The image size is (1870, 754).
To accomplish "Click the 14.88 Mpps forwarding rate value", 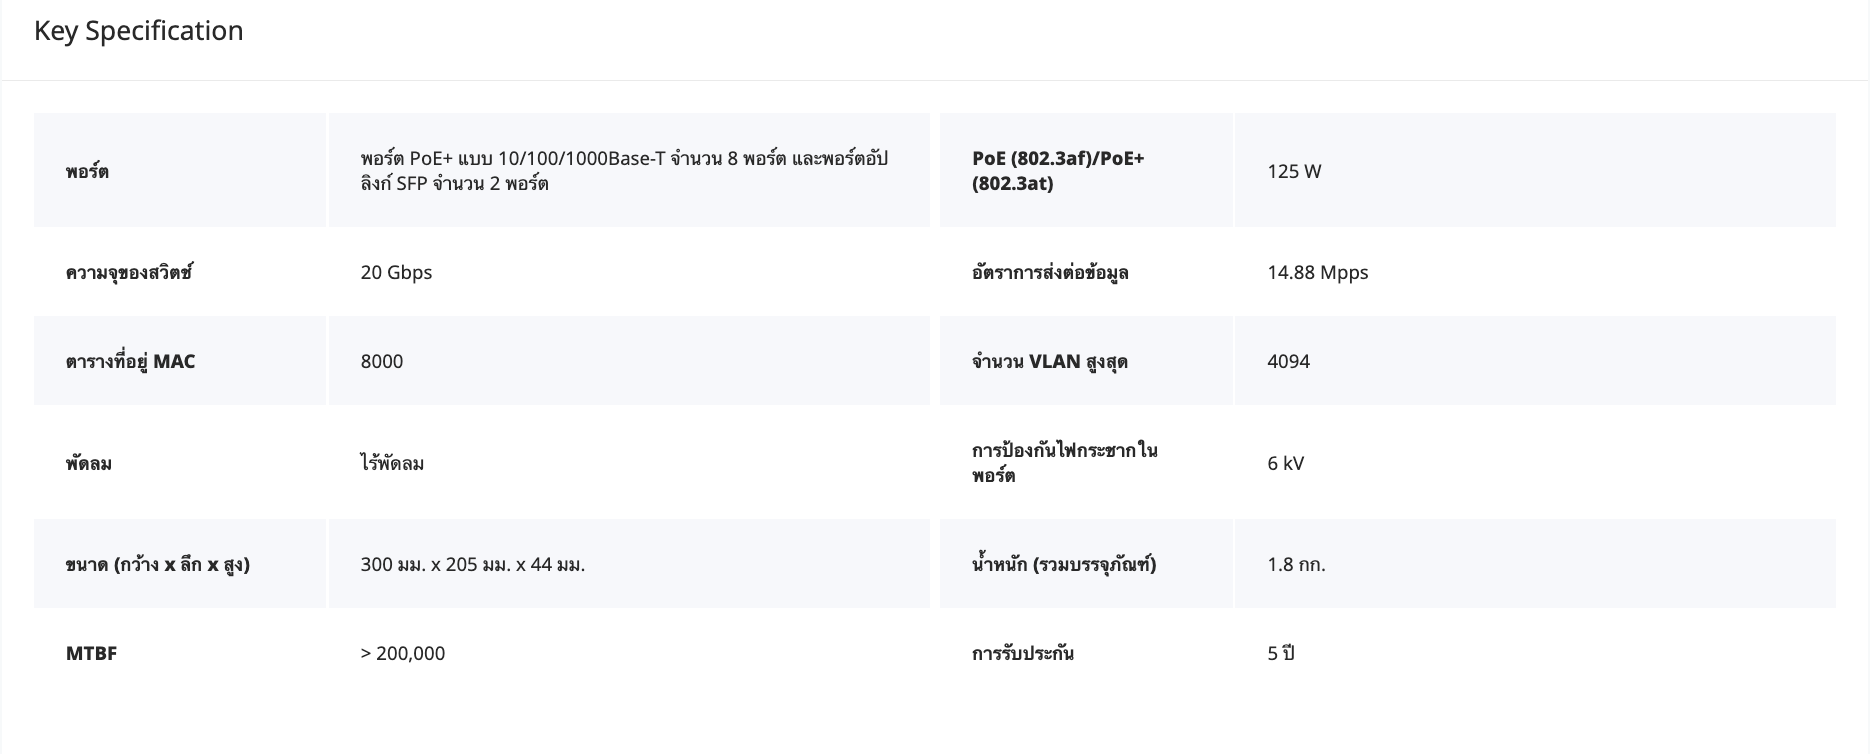I will (1317, 272).
